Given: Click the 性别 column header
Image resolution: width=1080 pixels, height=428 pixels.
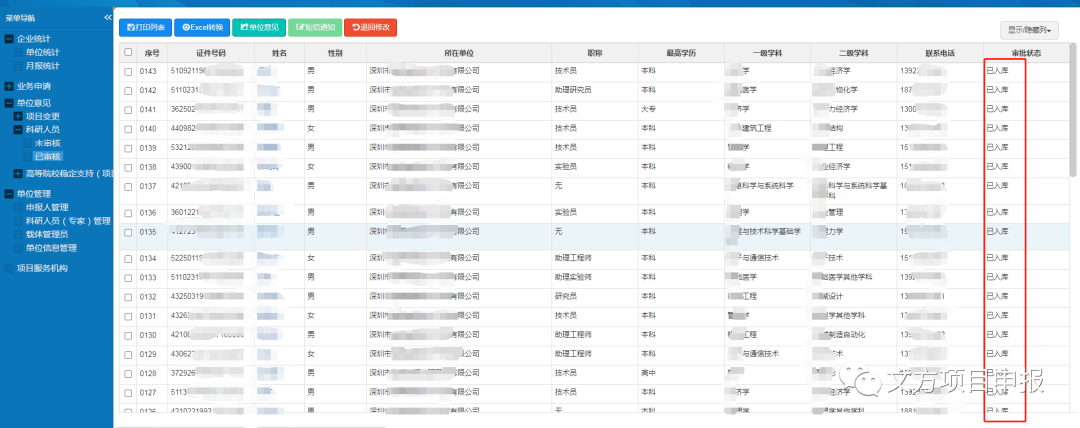Looking at the screenshot, I should [335, 53].
